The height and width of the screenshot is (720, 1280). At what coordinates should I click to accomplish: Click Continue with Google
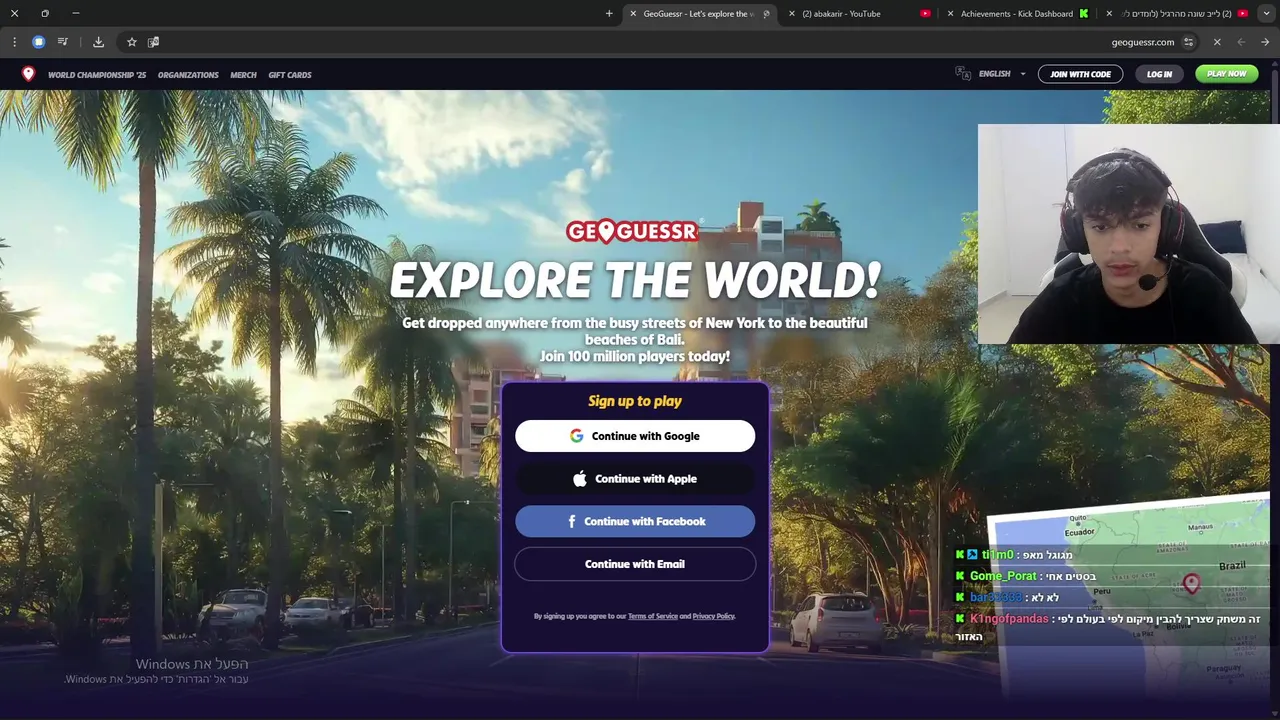(x=635, y=436)
